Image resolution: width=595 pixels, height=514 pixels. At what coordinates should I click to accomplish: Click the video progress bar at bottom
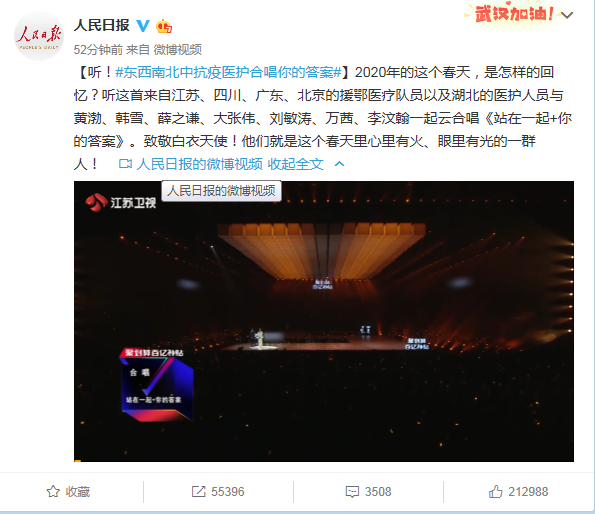(x=324, y=461)
